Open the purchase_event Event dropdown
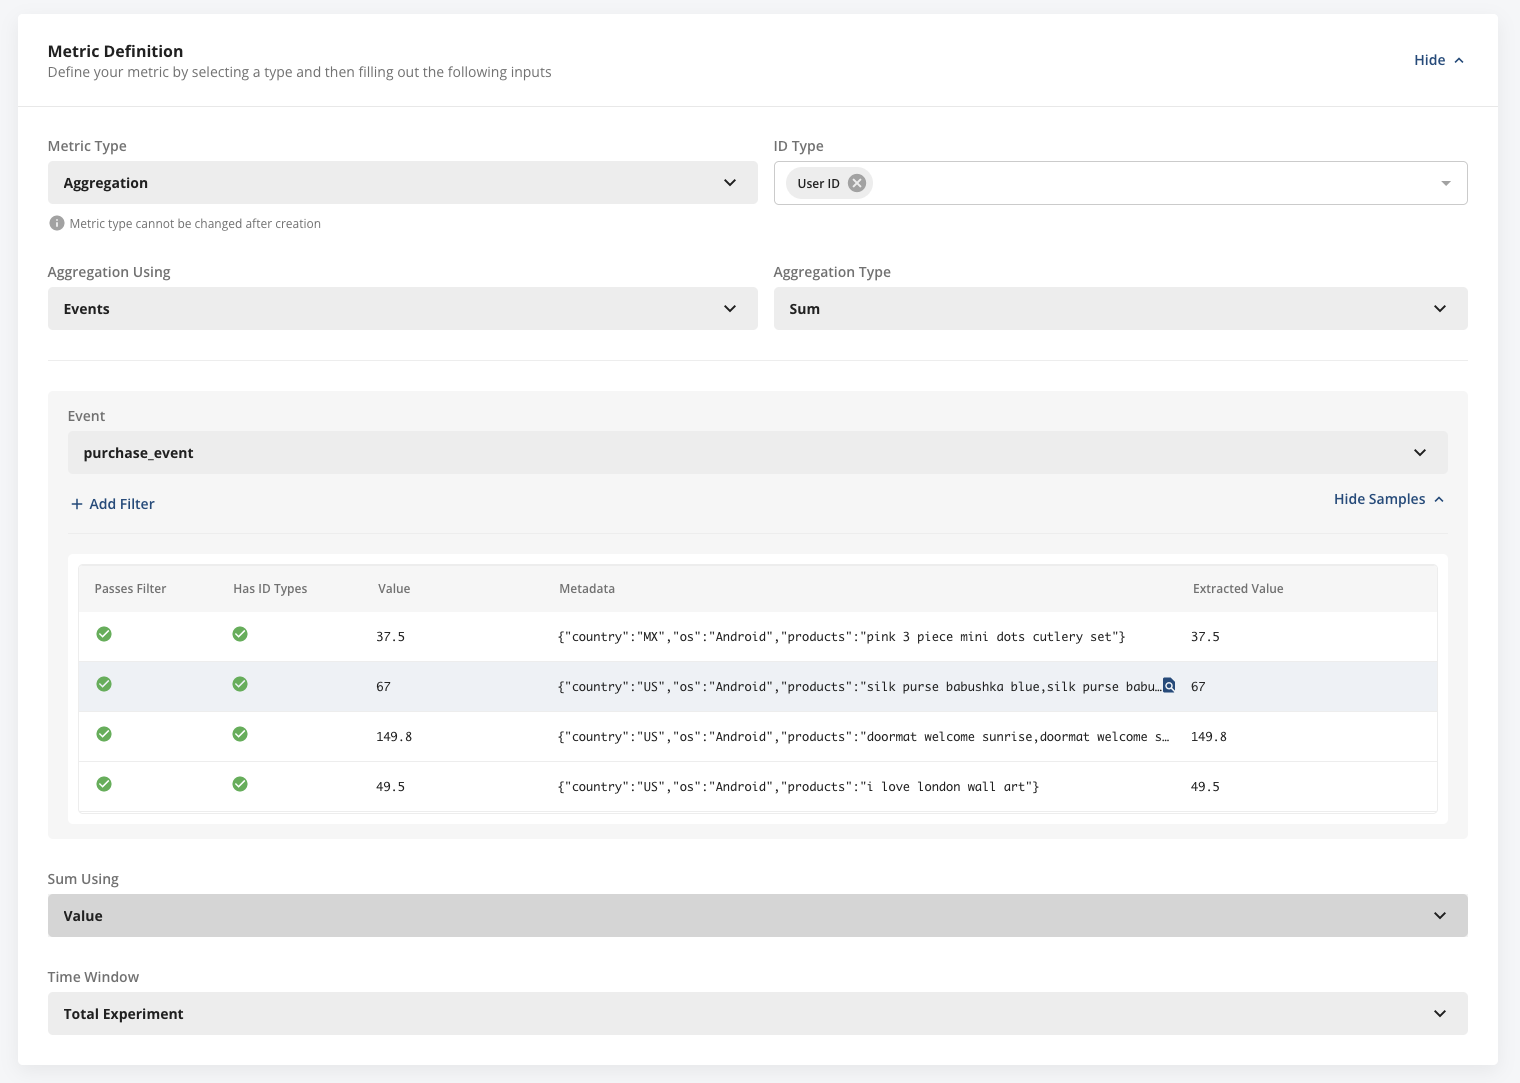The width and height of the screenshot is (1520, 1083). click(x=756, y=452)
